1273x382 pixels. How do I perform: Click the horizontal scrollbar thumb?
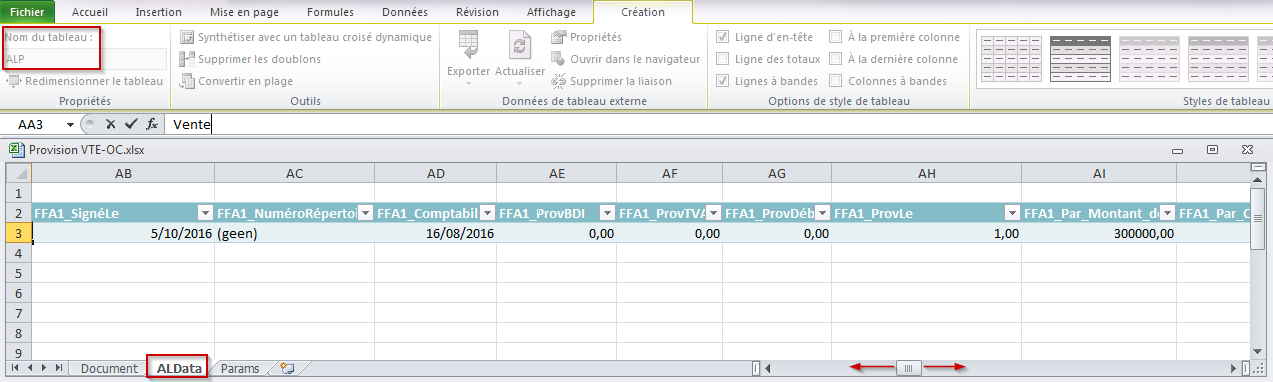(x=908, y=368)
